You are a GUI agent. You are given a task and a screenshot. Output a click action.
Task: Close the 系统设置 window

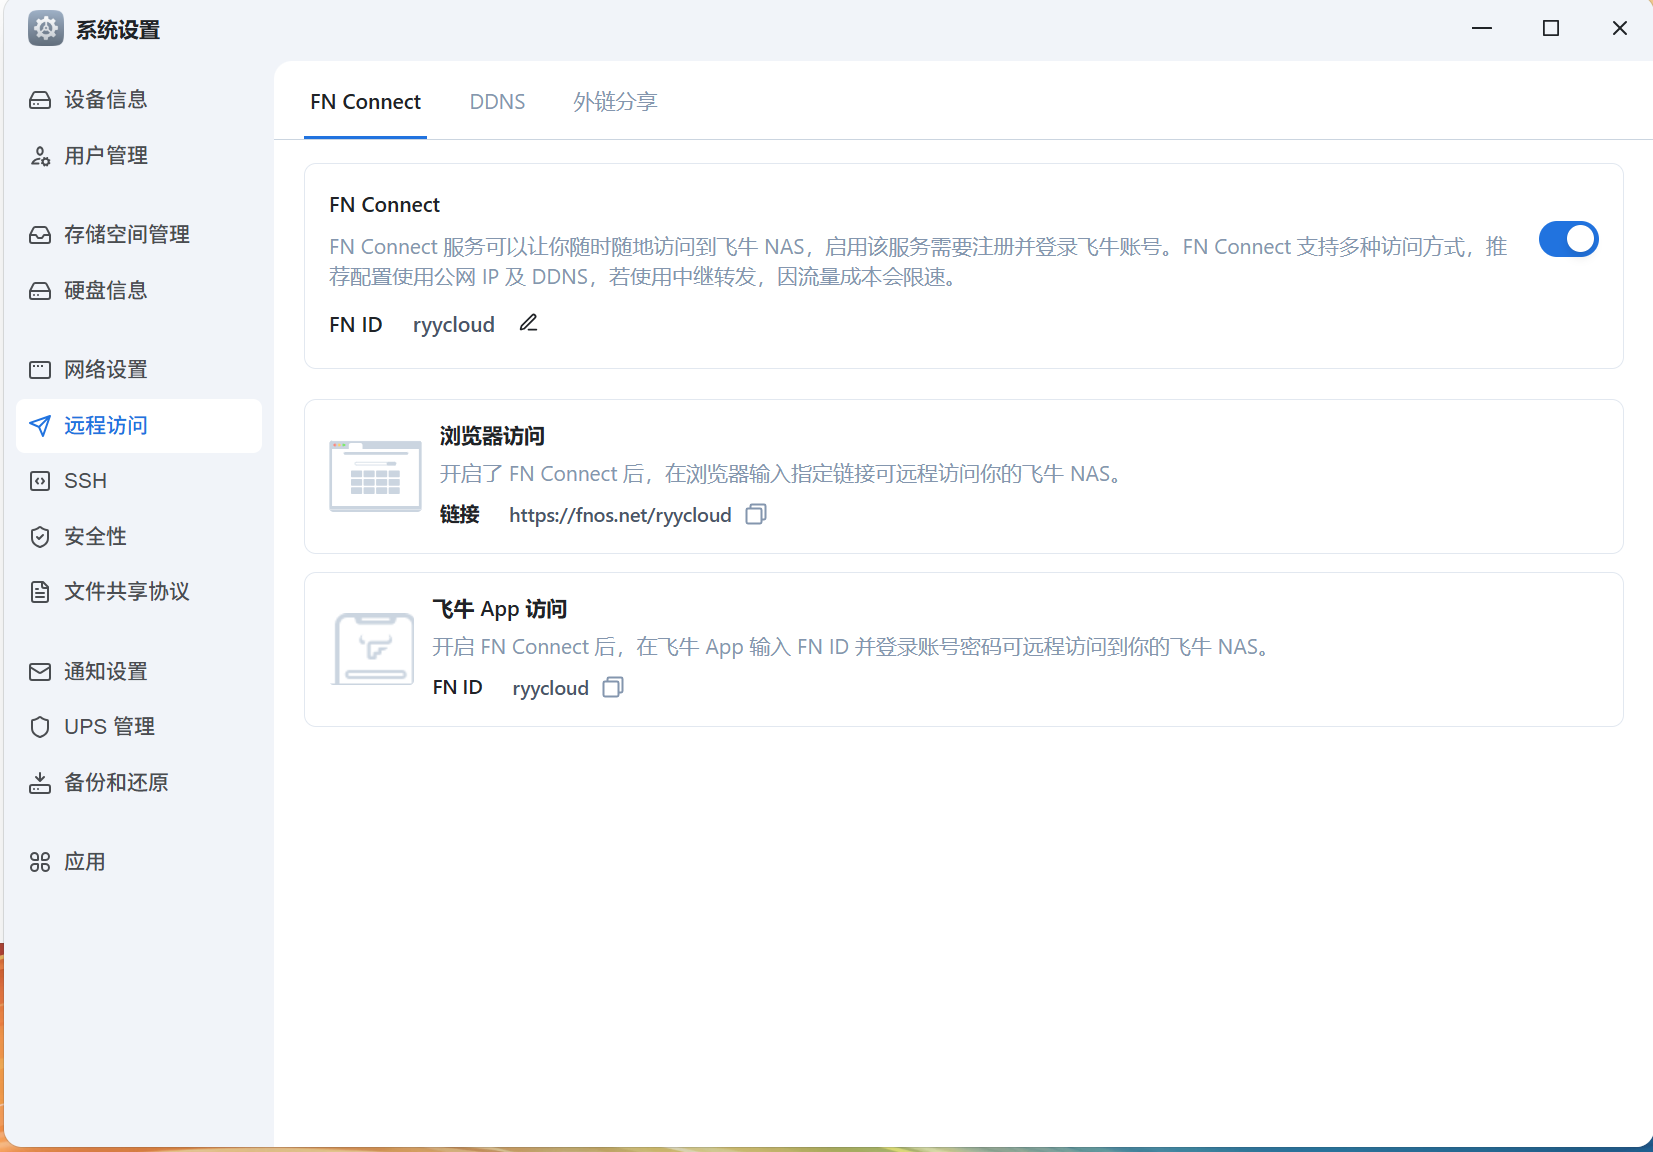click(1620, 28)
